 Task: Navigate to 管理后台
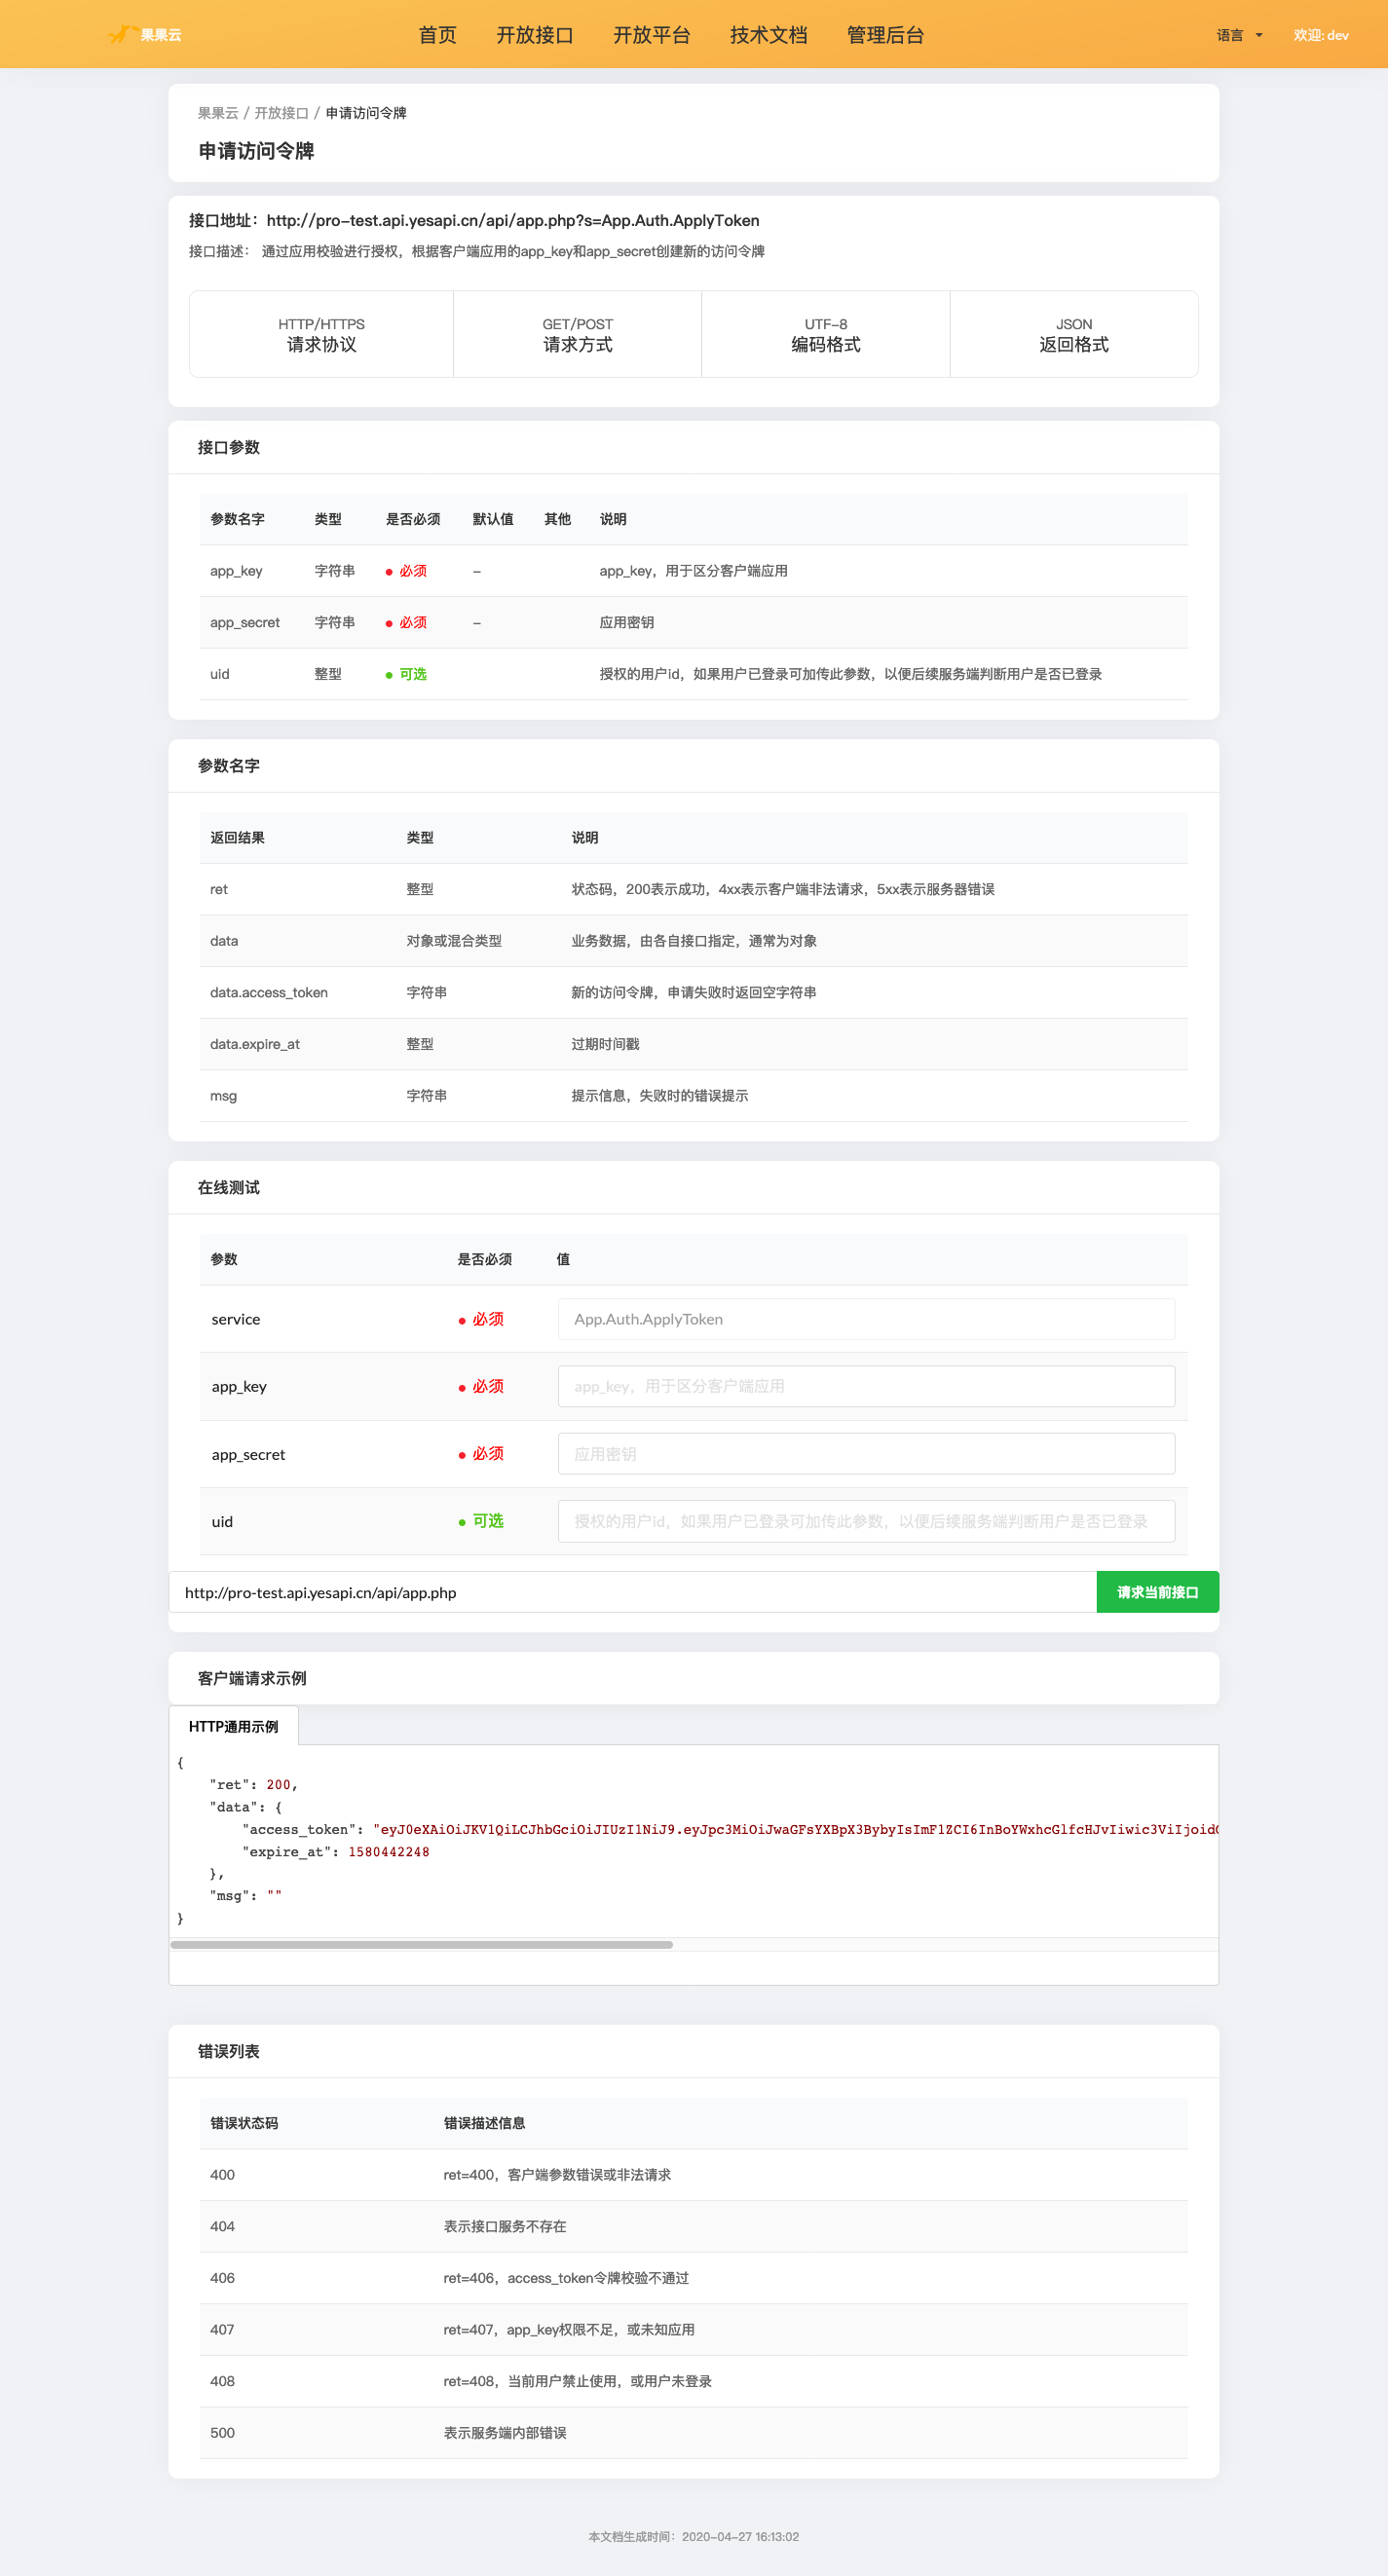click(885, 35)
